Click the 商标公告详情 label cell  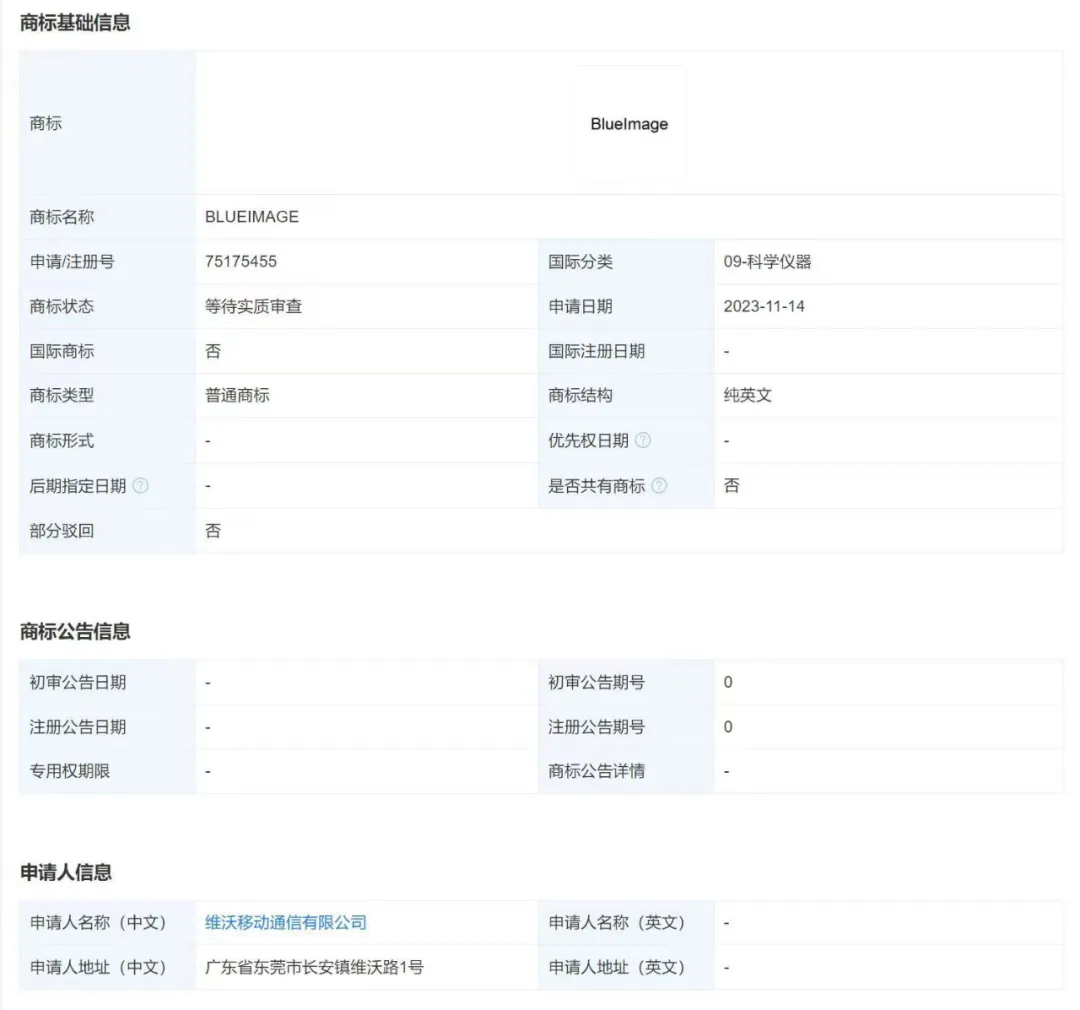click(x=626, y=772)
